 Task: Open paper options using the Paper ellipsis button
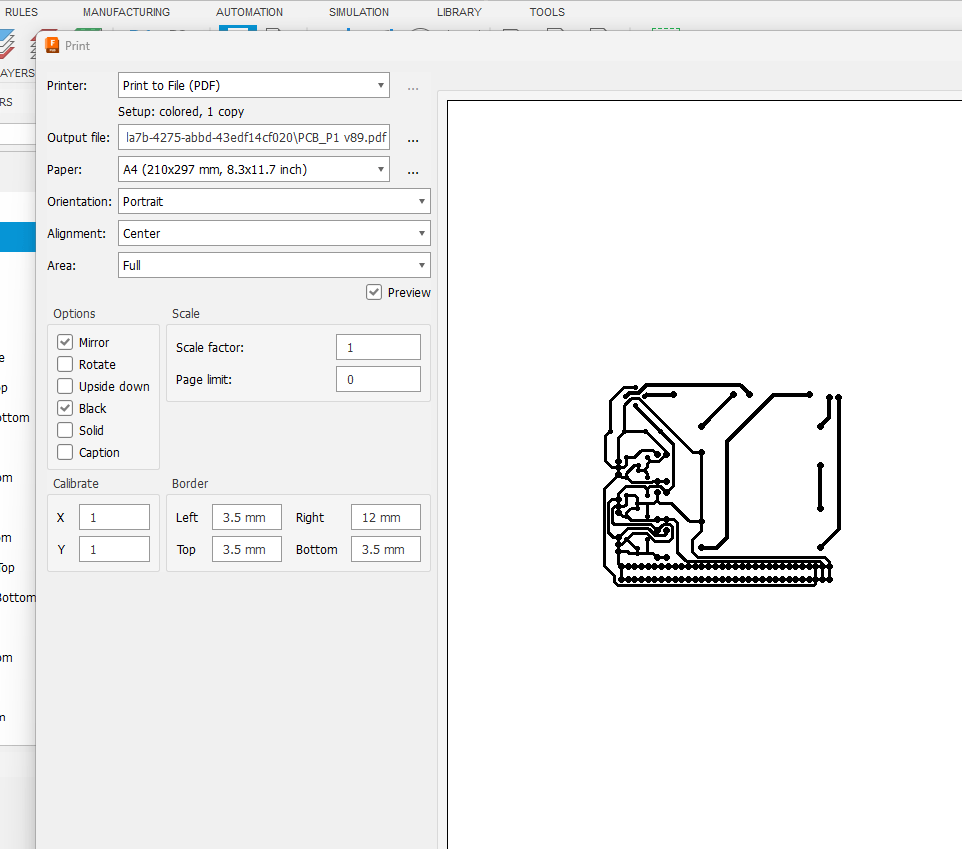[x=412, y=171]
